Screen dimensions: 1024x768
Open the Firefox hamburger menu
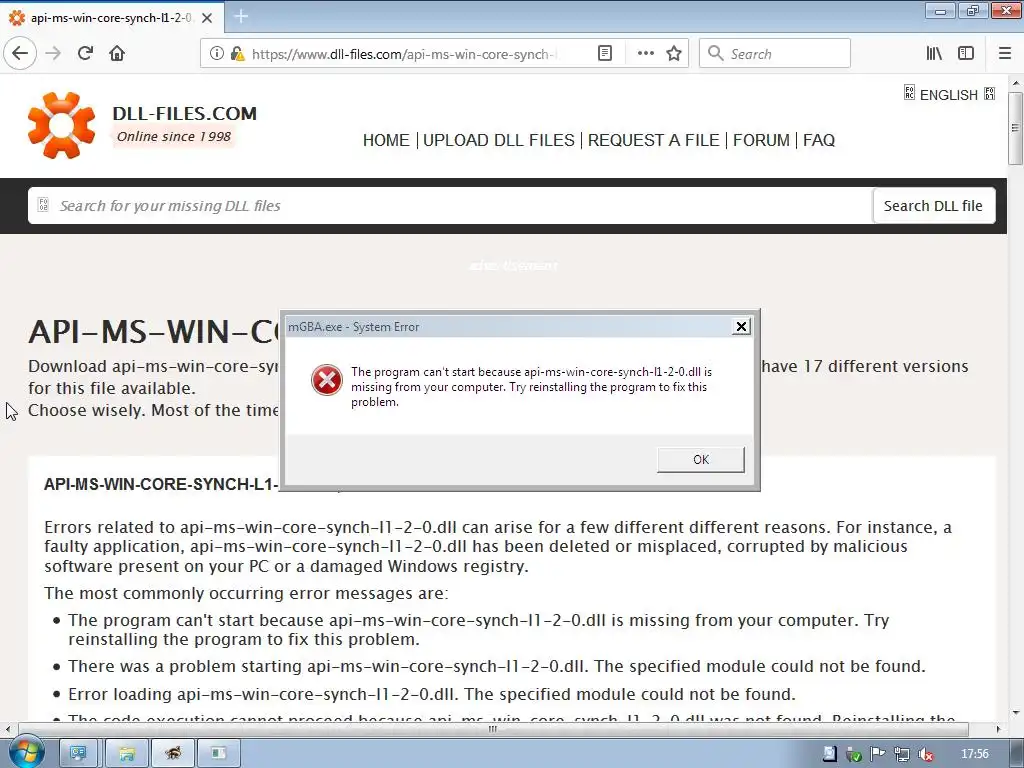[1005, 54]
